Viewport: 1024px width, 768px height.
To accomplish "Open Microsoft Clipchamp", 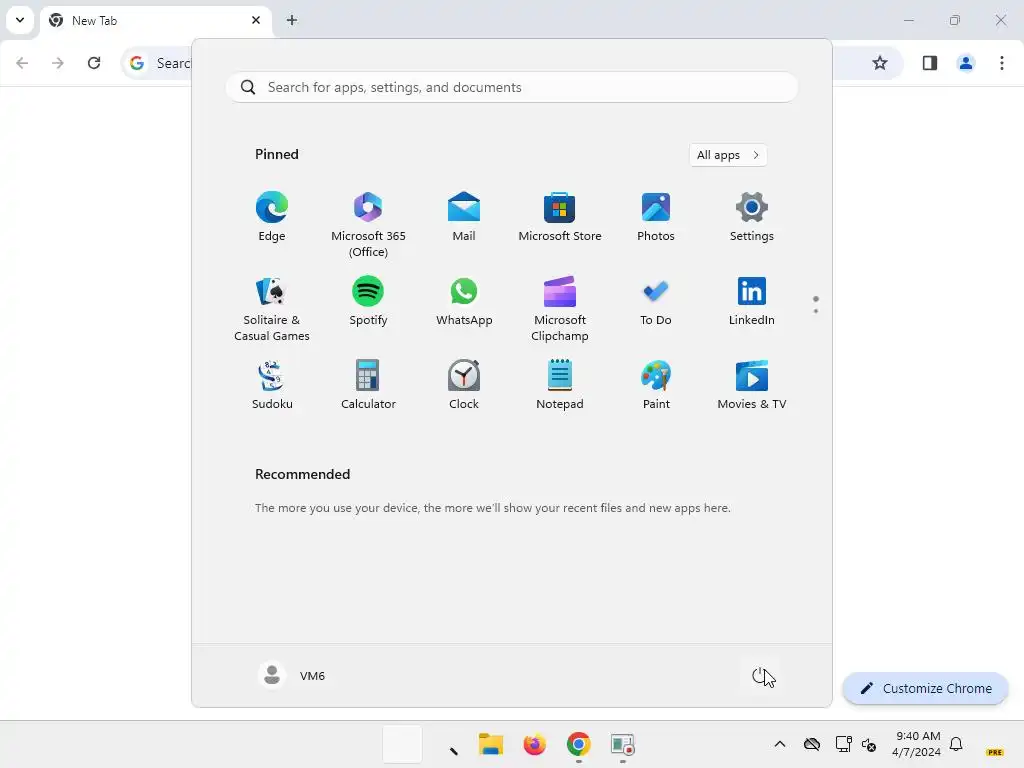I will click(560, 309).
